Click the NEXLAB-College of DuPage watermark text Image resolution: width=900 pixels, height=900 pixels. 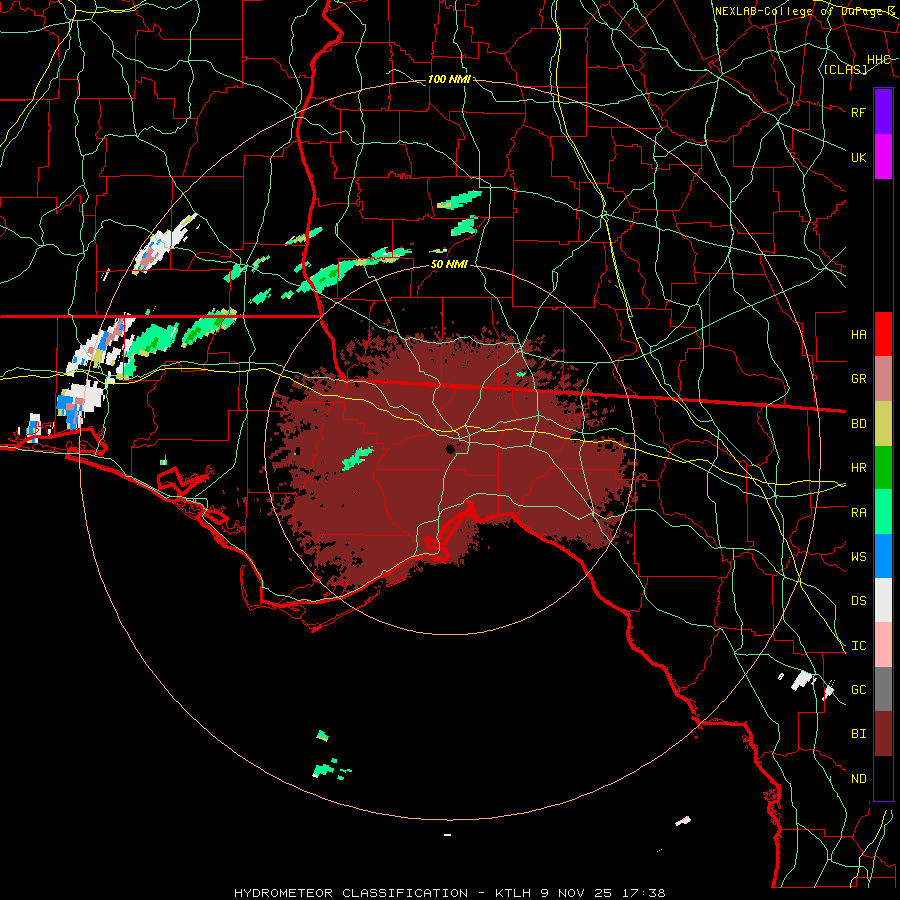[805, 11]
